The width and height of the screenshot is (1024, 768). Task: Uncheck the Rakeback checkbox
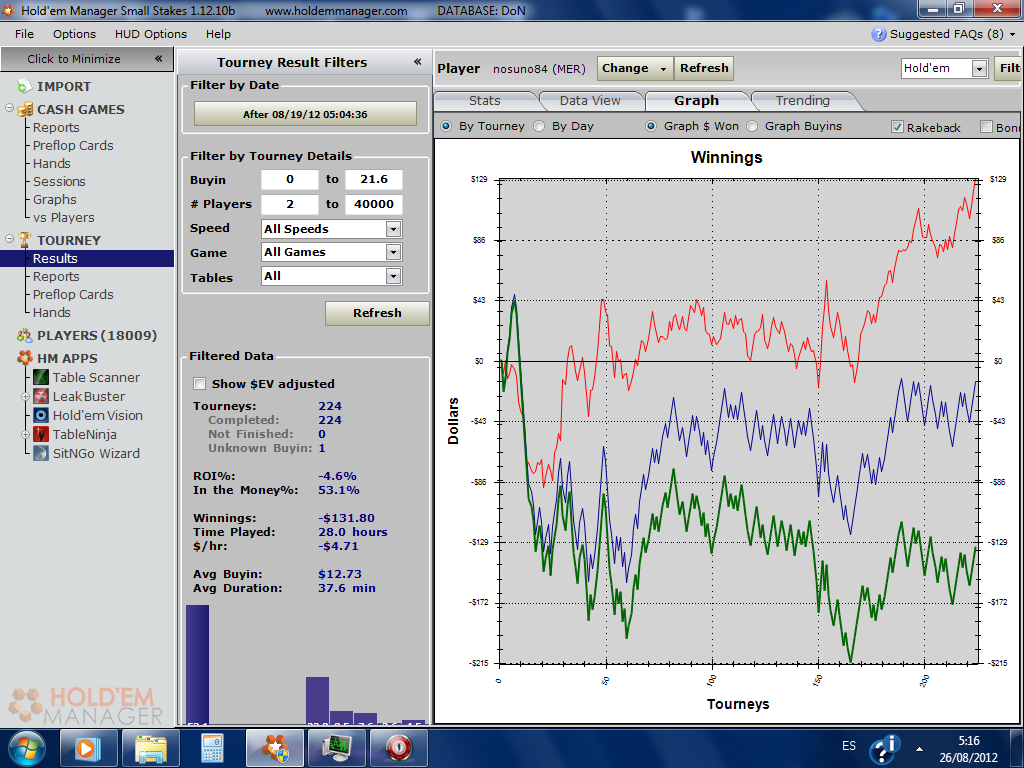point(897,127)
